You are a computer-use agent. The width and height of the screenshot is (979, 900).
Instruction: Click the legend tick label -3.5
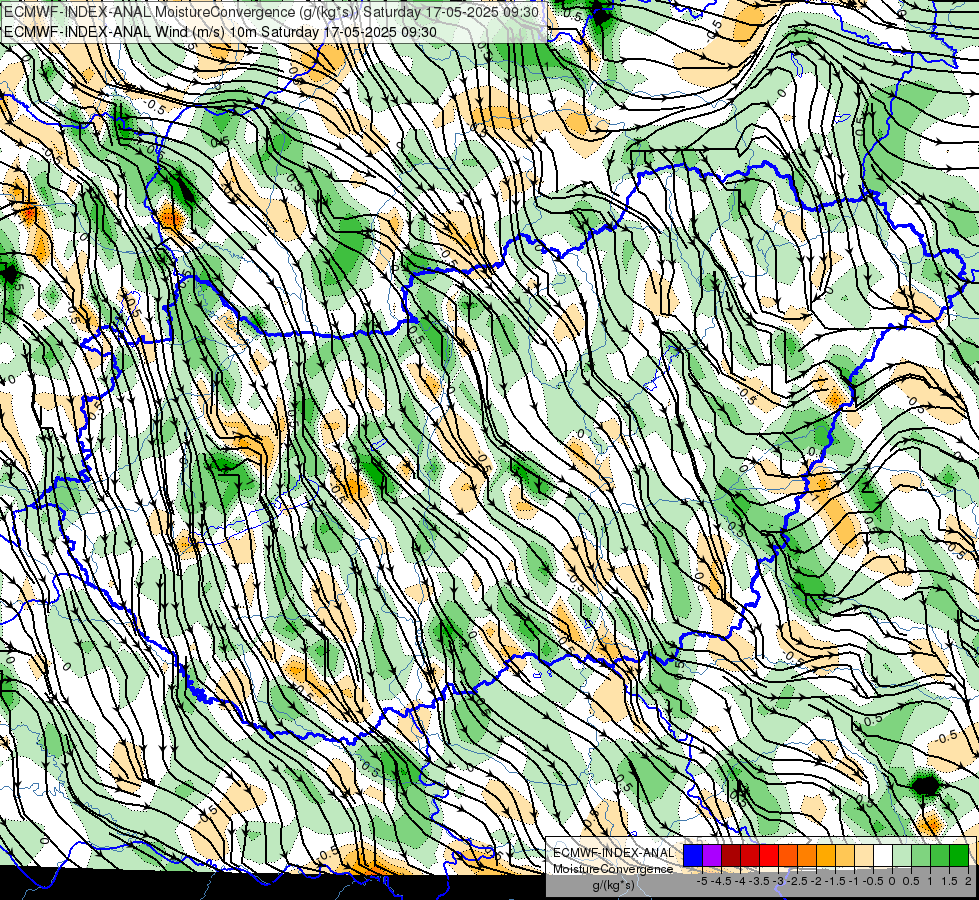[x=760, y=881]
